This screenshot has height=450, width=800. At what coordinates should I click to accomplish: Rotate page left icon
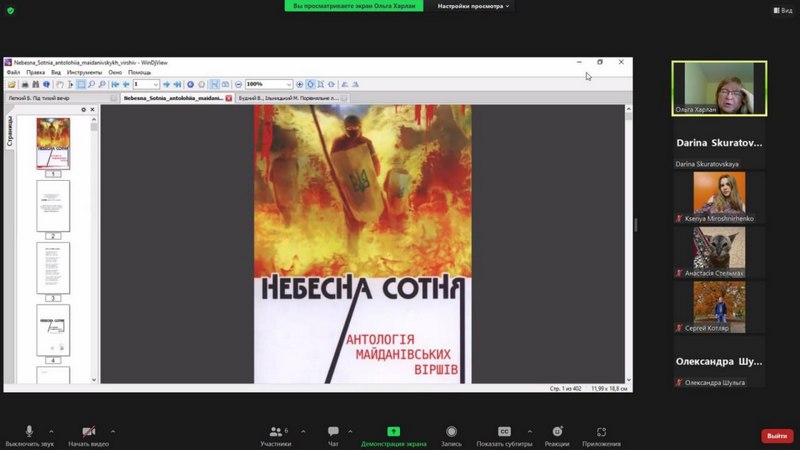coord(345,84)
